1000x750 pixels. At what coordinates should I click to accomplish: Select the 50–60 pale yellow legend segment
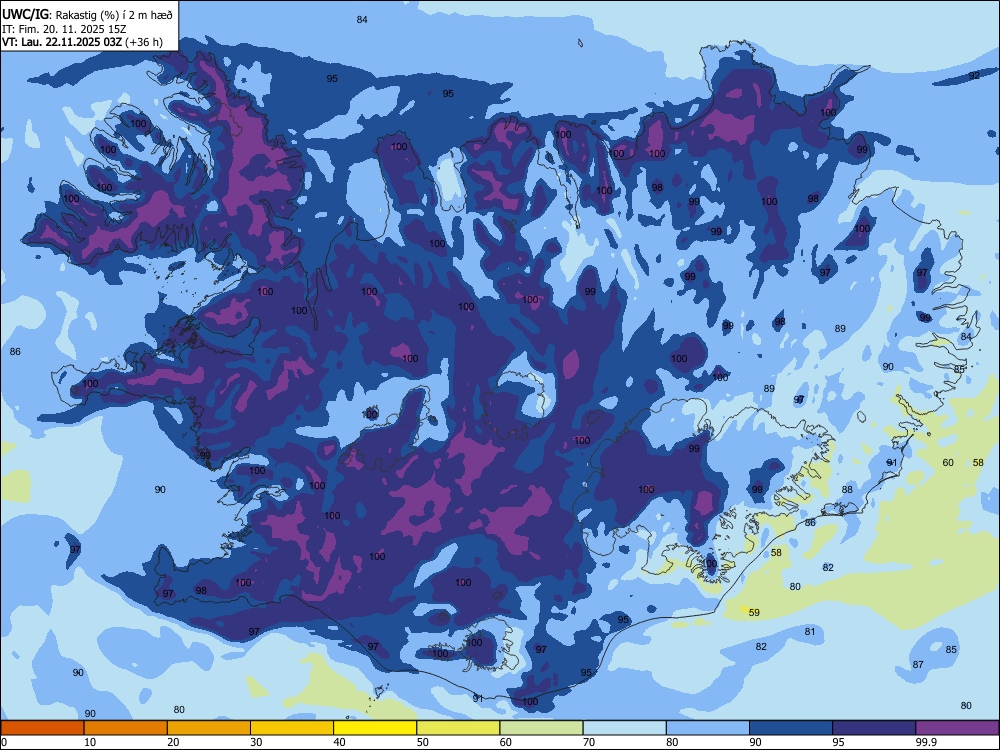pyautogui.click(x=458, y=728)
